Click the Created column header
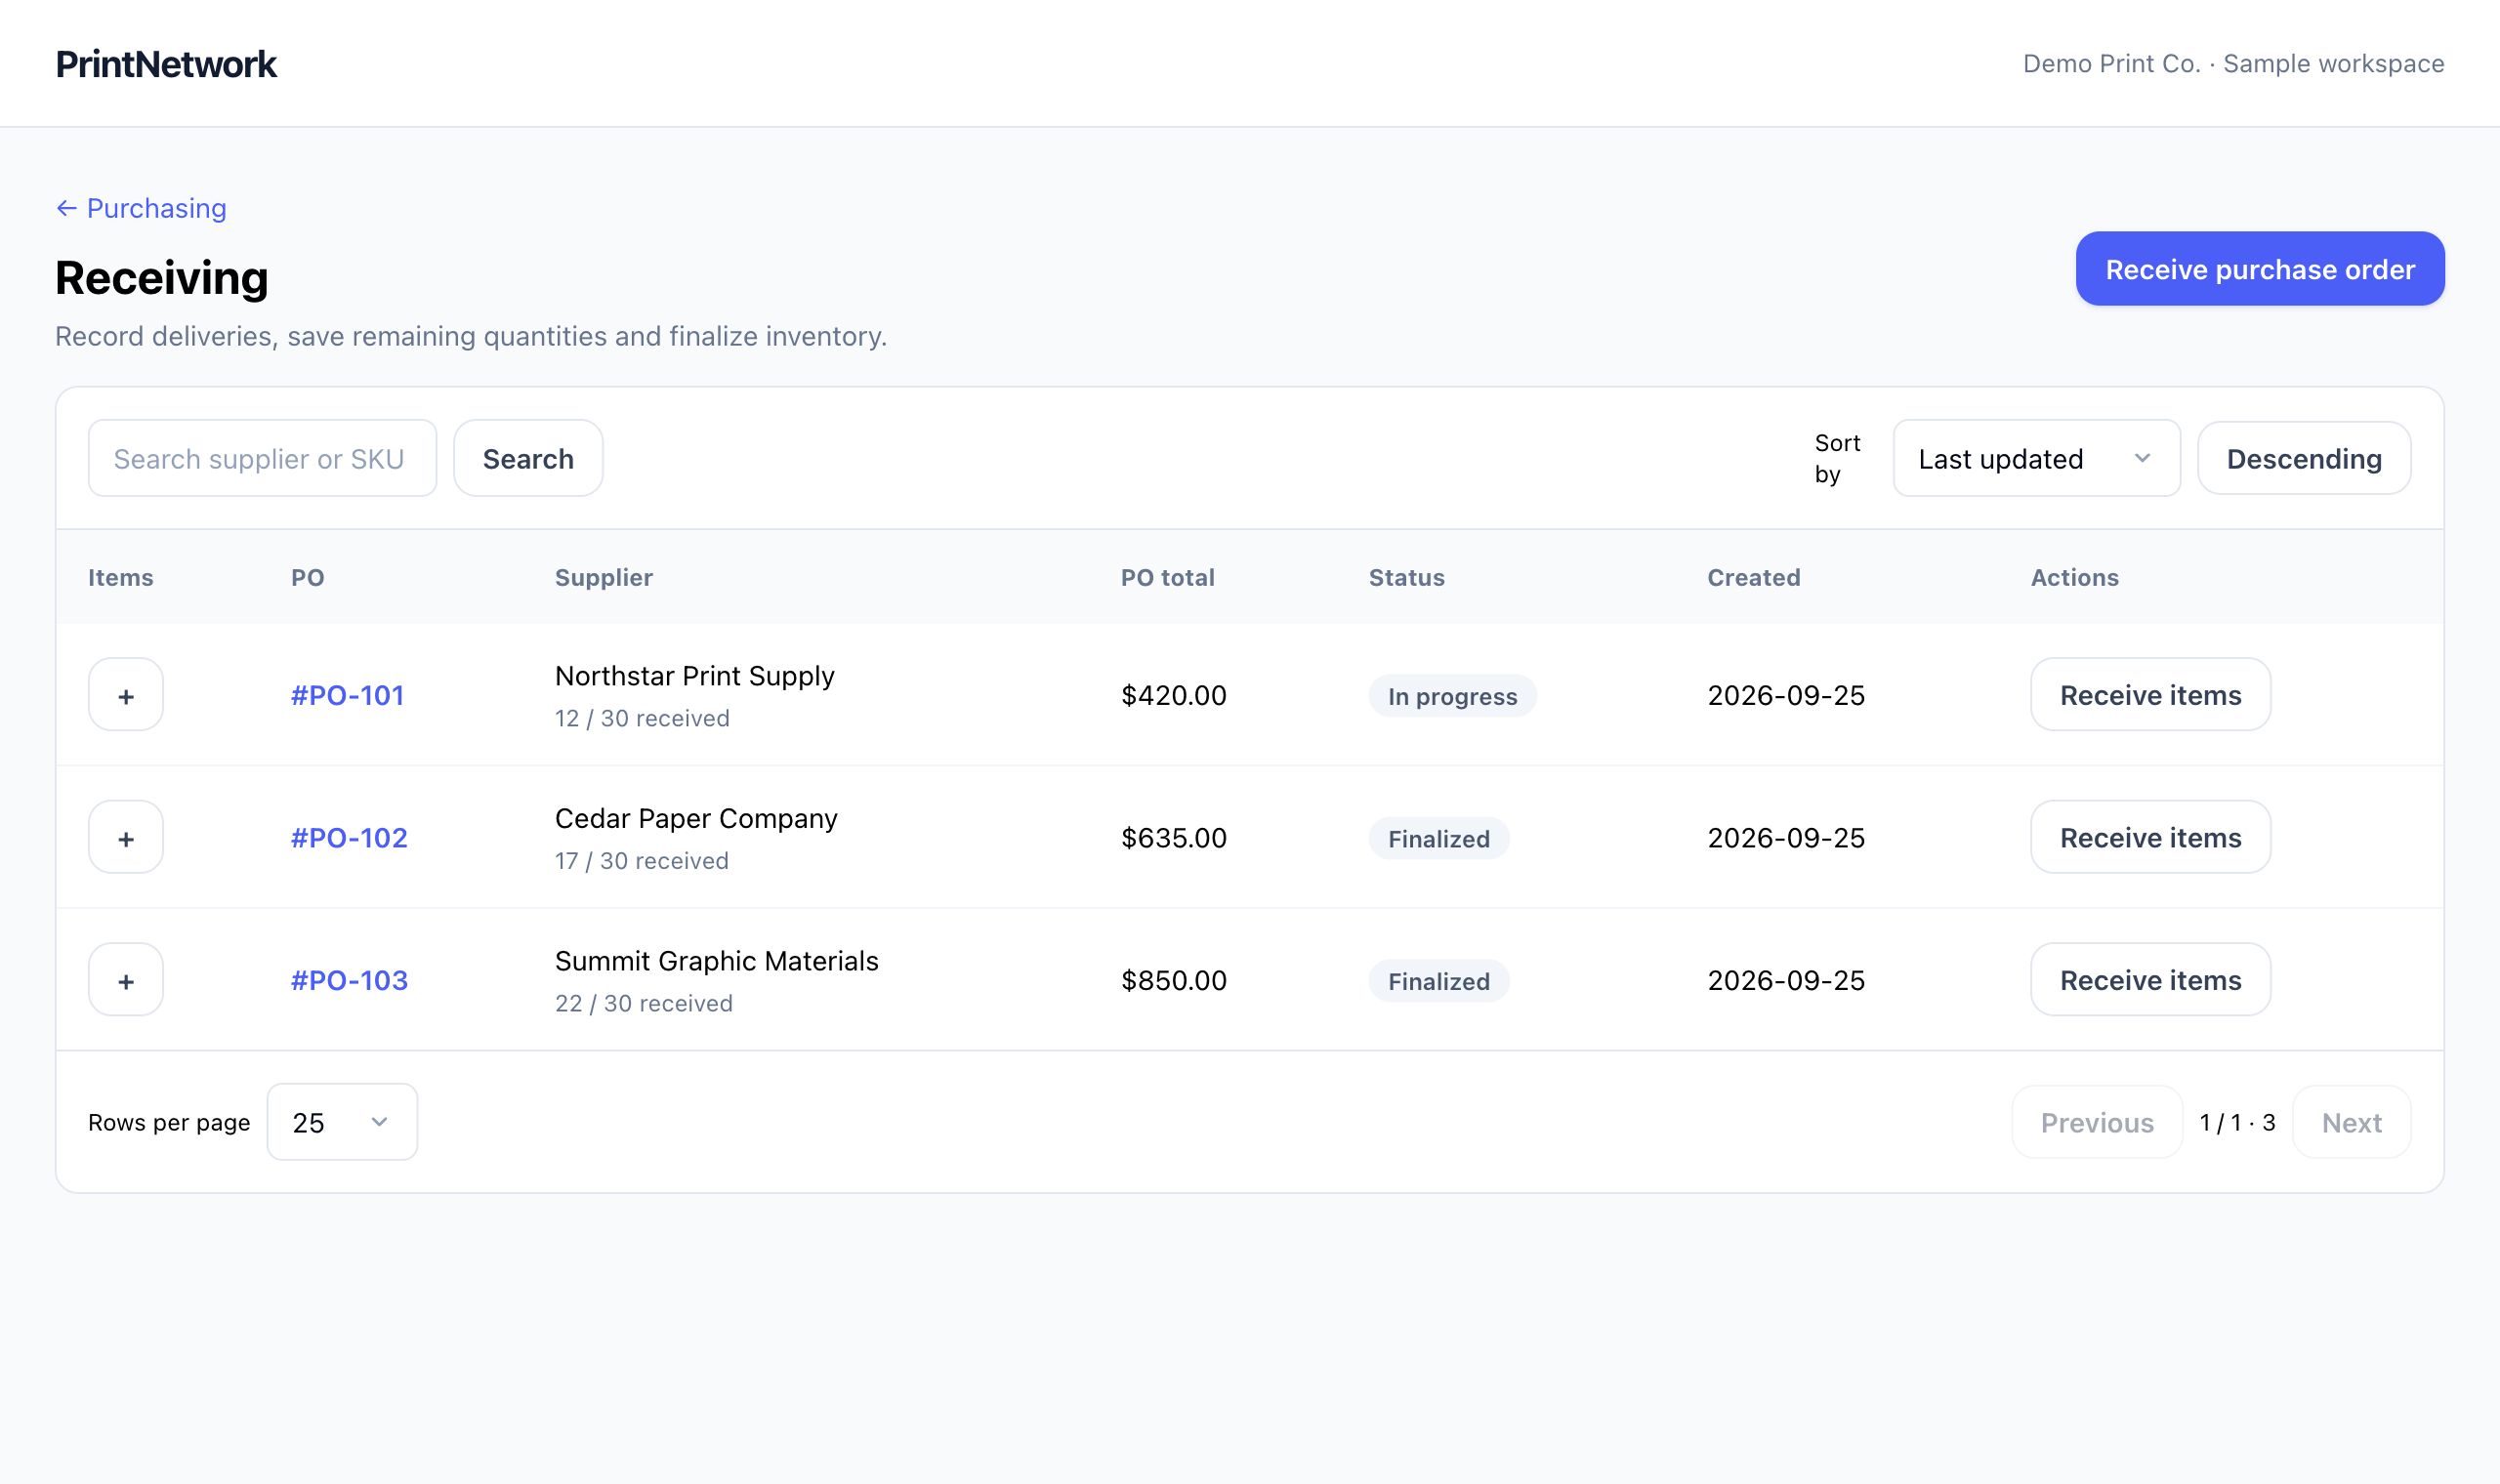2500x1484 pixels. 1753,578
